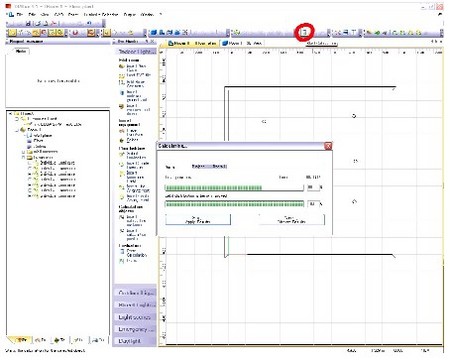The height and width of the screenshot is (364, 450).
Task: Select the Floor item in the project tree
Action: tap(38, 141)
